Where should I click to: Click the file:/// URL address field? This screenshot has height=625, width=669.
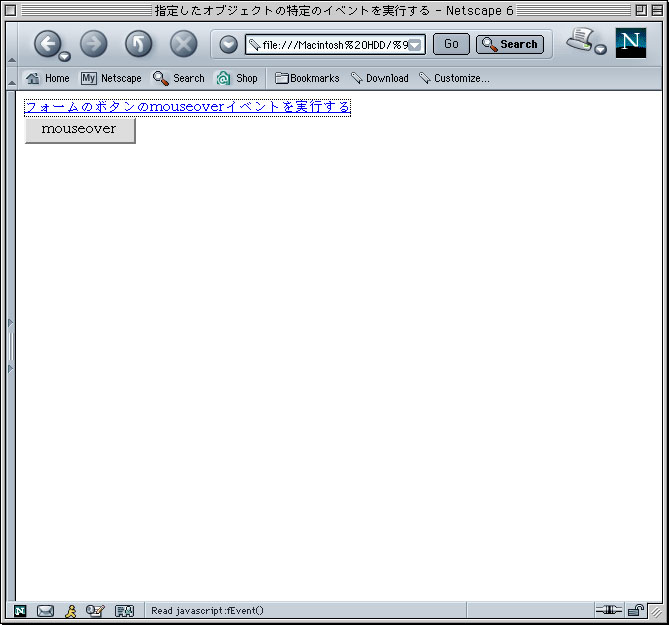click(335, 44)
